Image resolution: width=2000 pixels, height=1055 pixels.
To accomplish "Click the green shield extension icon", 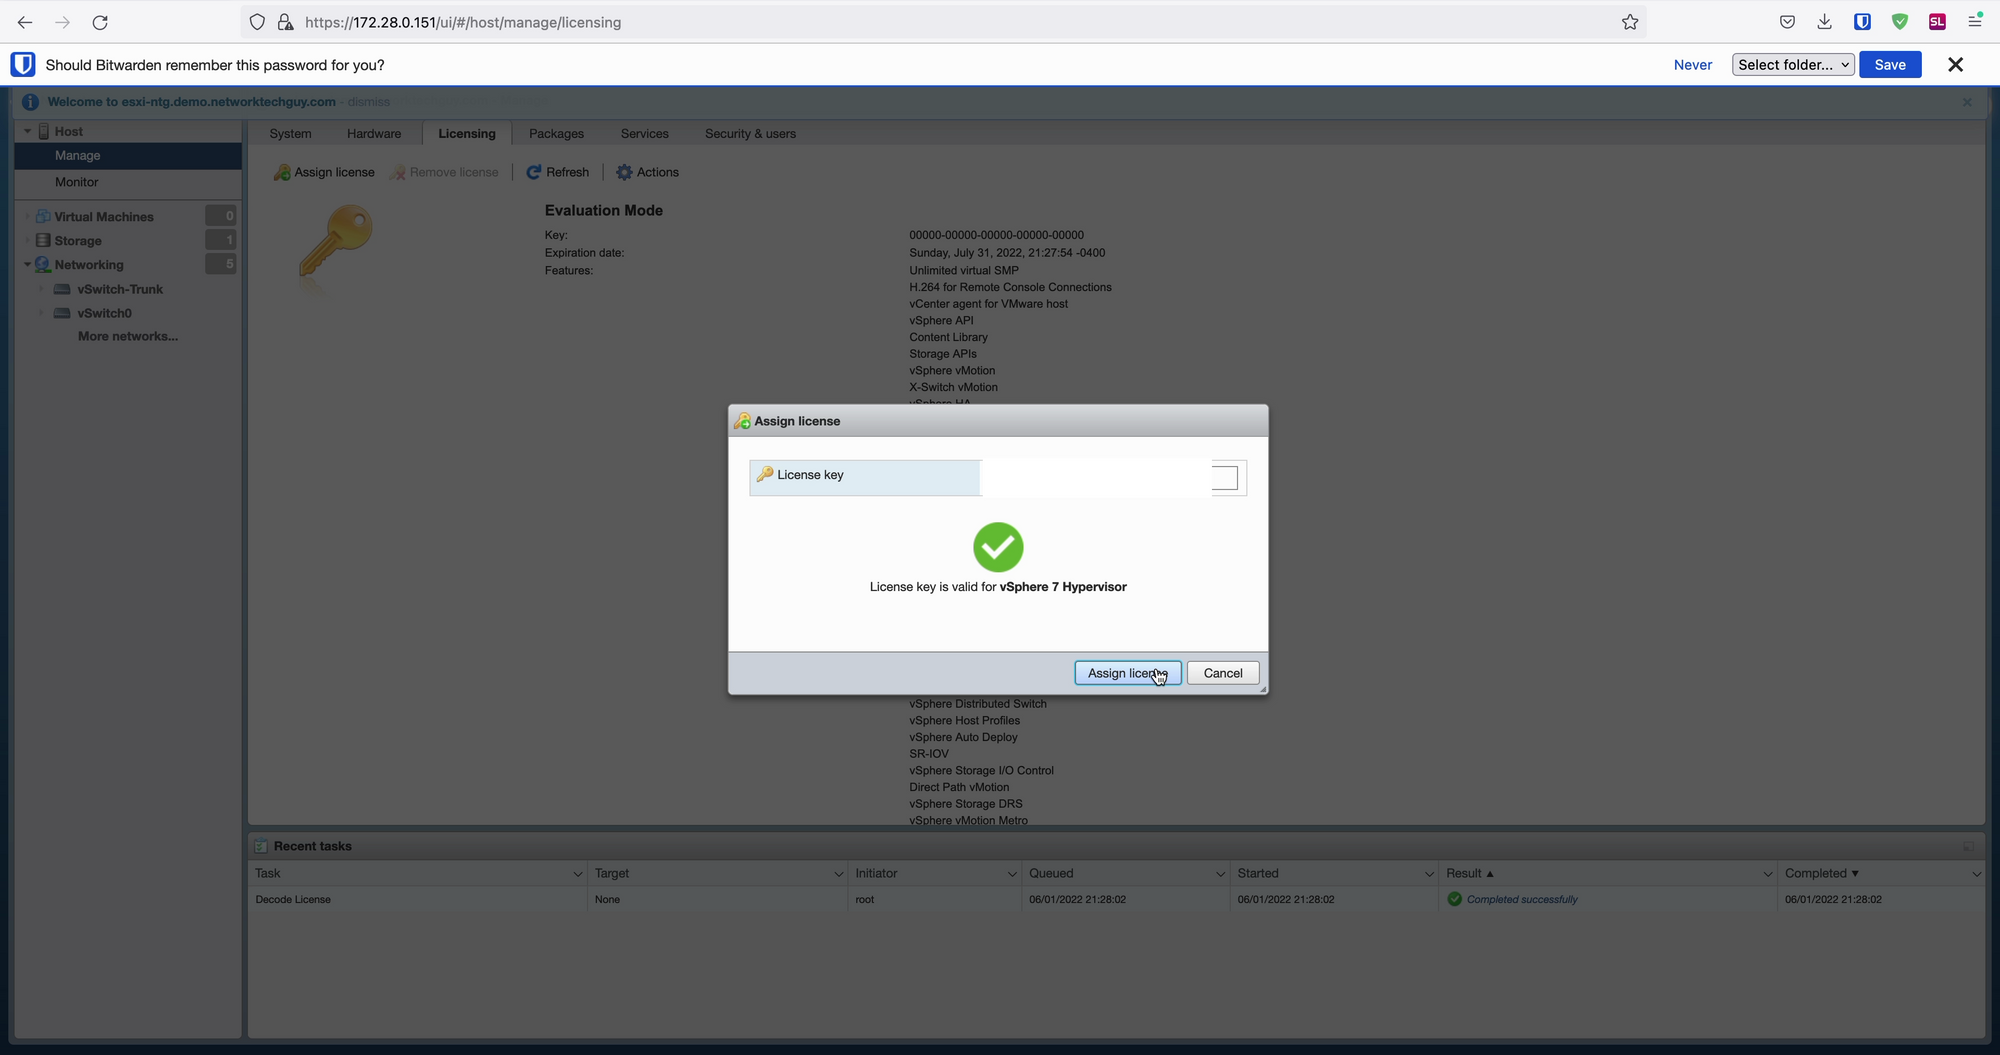I will point(1900,22).
